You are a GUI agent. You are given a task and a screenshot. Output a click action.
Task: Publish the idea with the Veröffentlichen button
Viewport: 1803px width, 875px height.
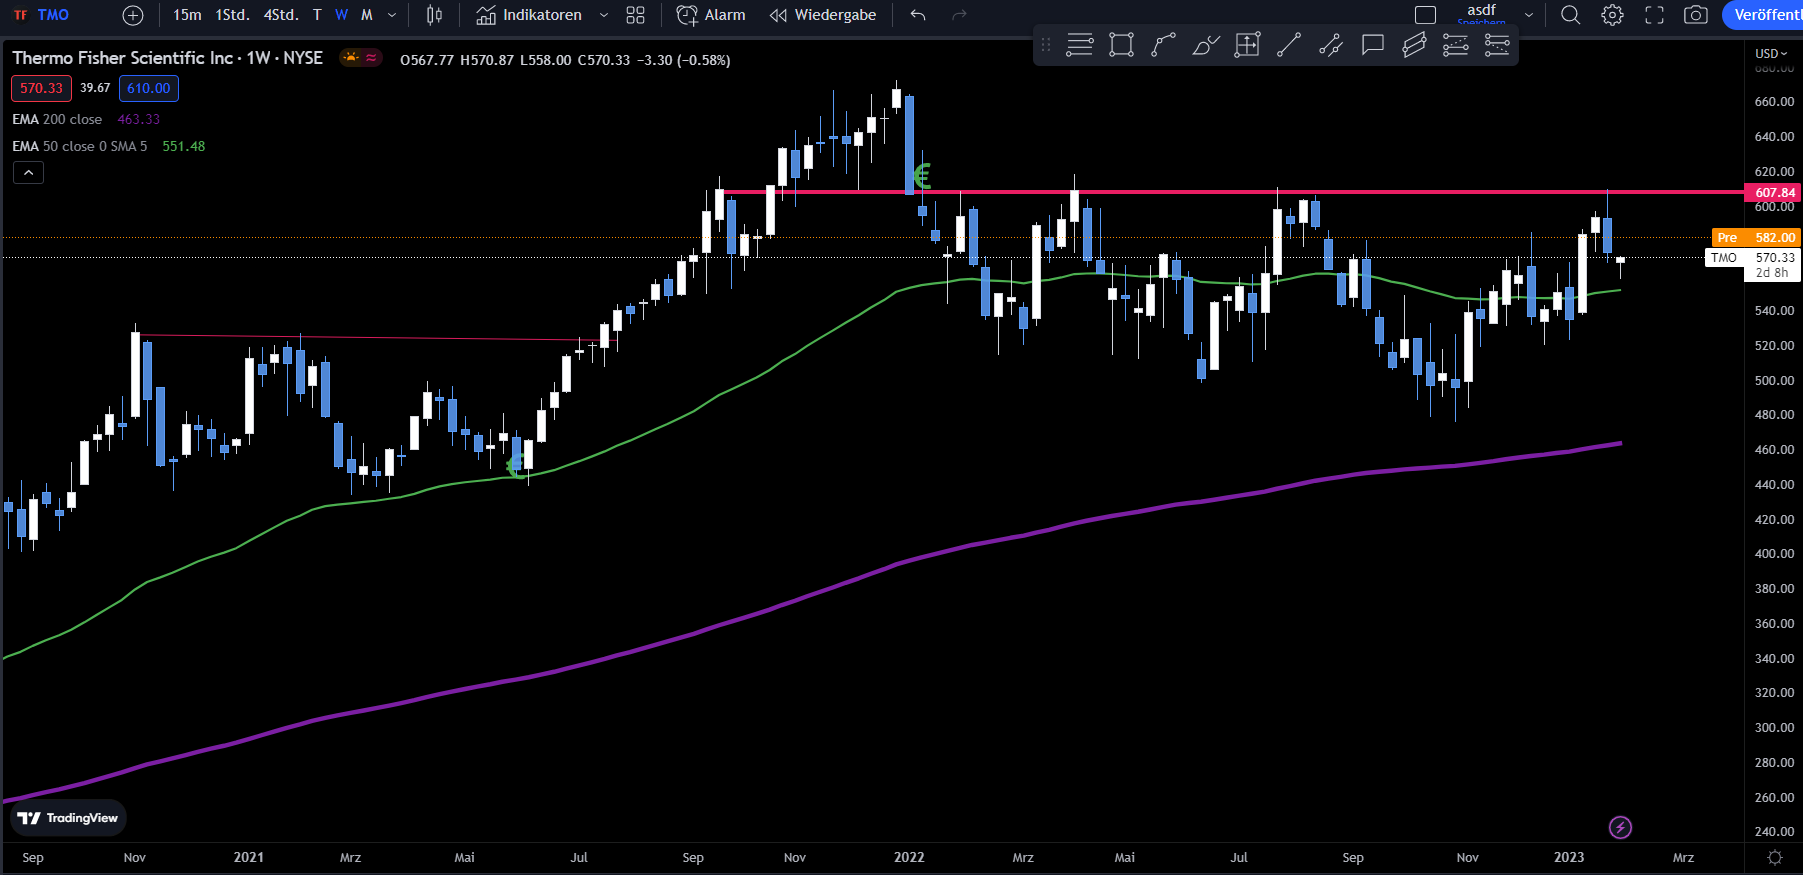pos(1764,15)
